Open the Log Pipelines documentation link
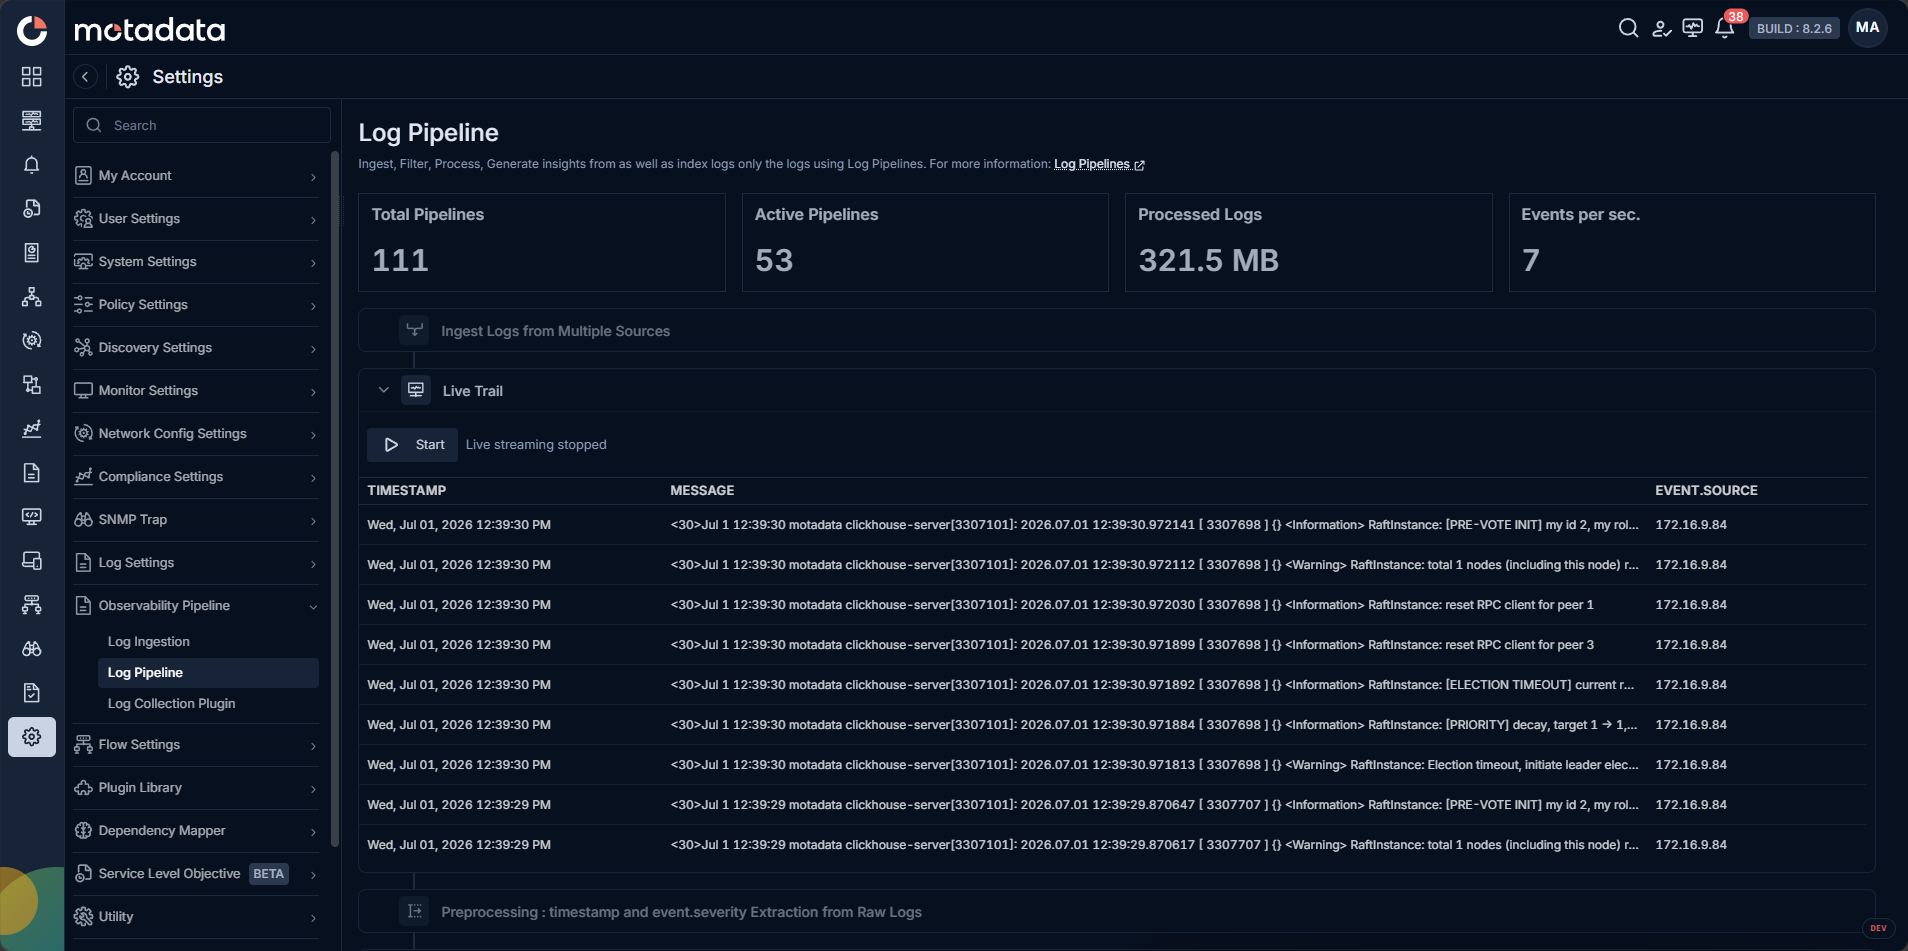Screen dimensions: 1908x951 pyautogui.click(x=1098, y=164)
